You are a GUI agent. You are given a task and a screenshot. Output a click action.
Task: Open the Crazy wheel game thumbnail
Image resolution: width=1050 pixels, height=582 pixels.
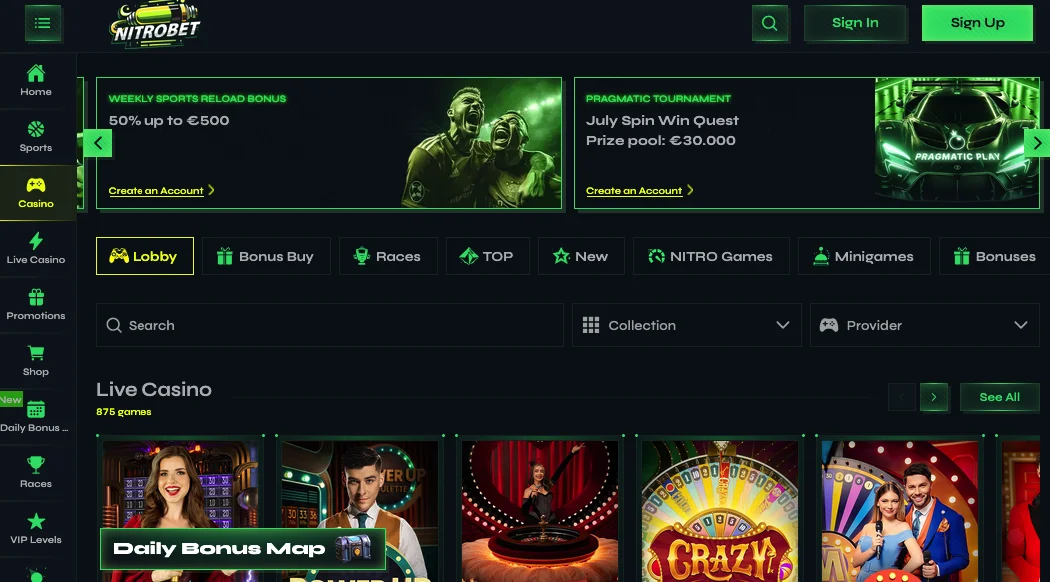[x=720, y=510]
